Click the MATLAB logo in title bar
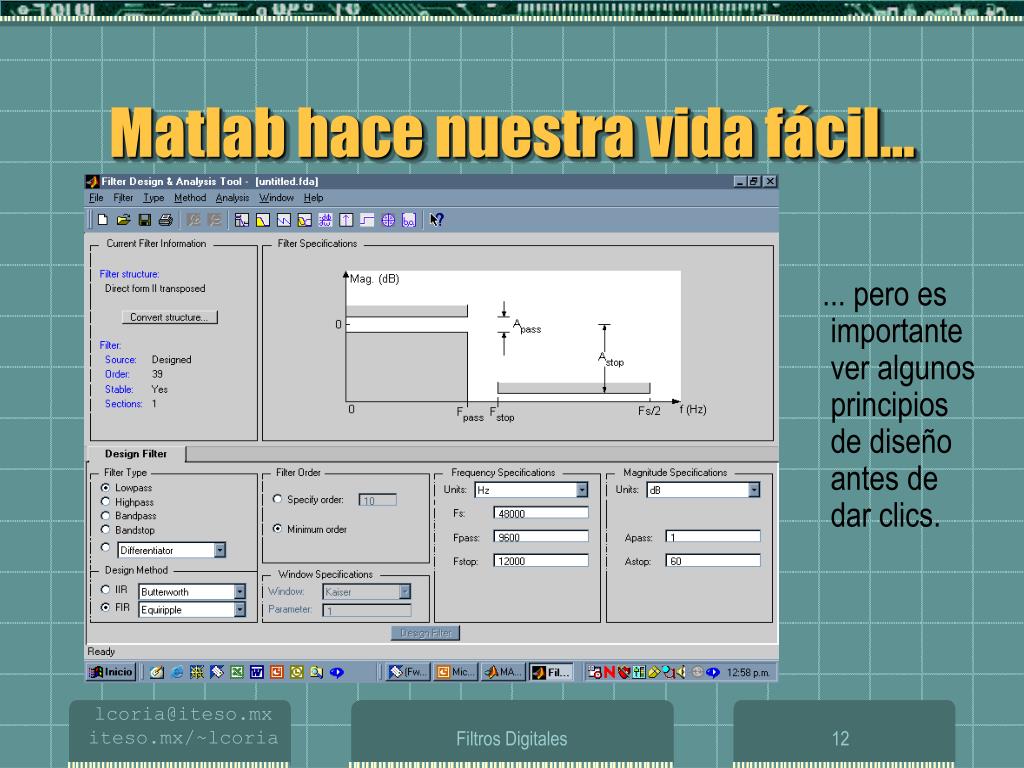Screen dimensions: 1024x768 tap(92, 182)
